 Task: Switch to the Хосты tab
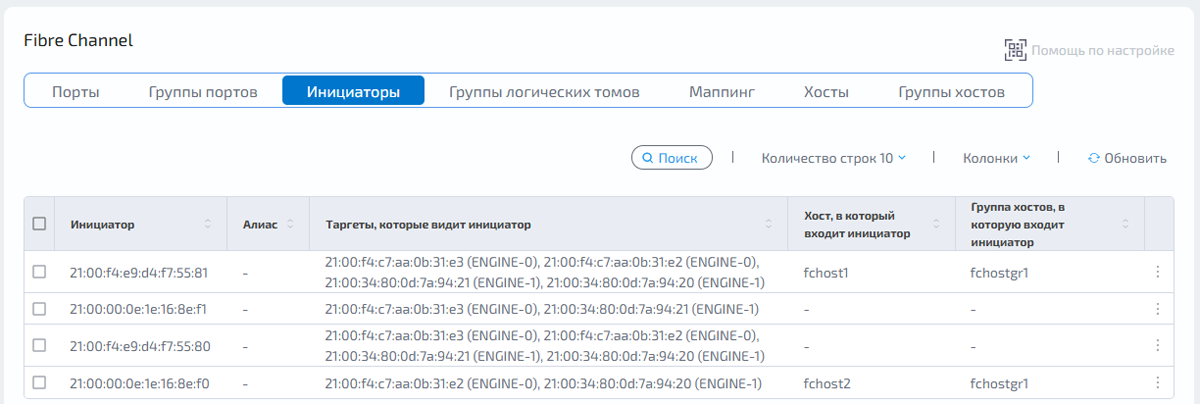coord(826,92)
